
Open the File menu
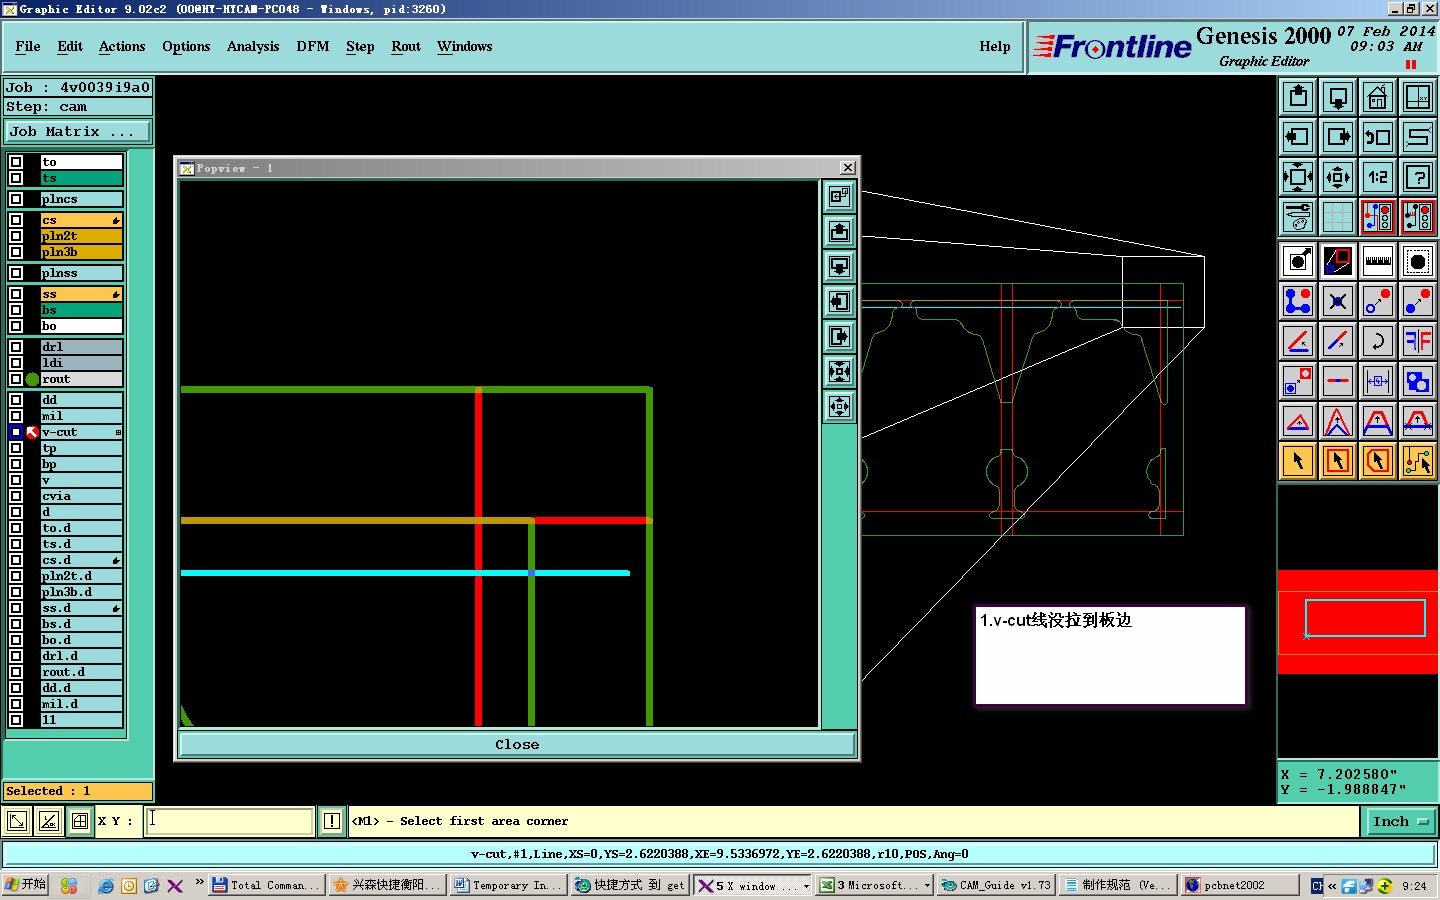point(28,46)
